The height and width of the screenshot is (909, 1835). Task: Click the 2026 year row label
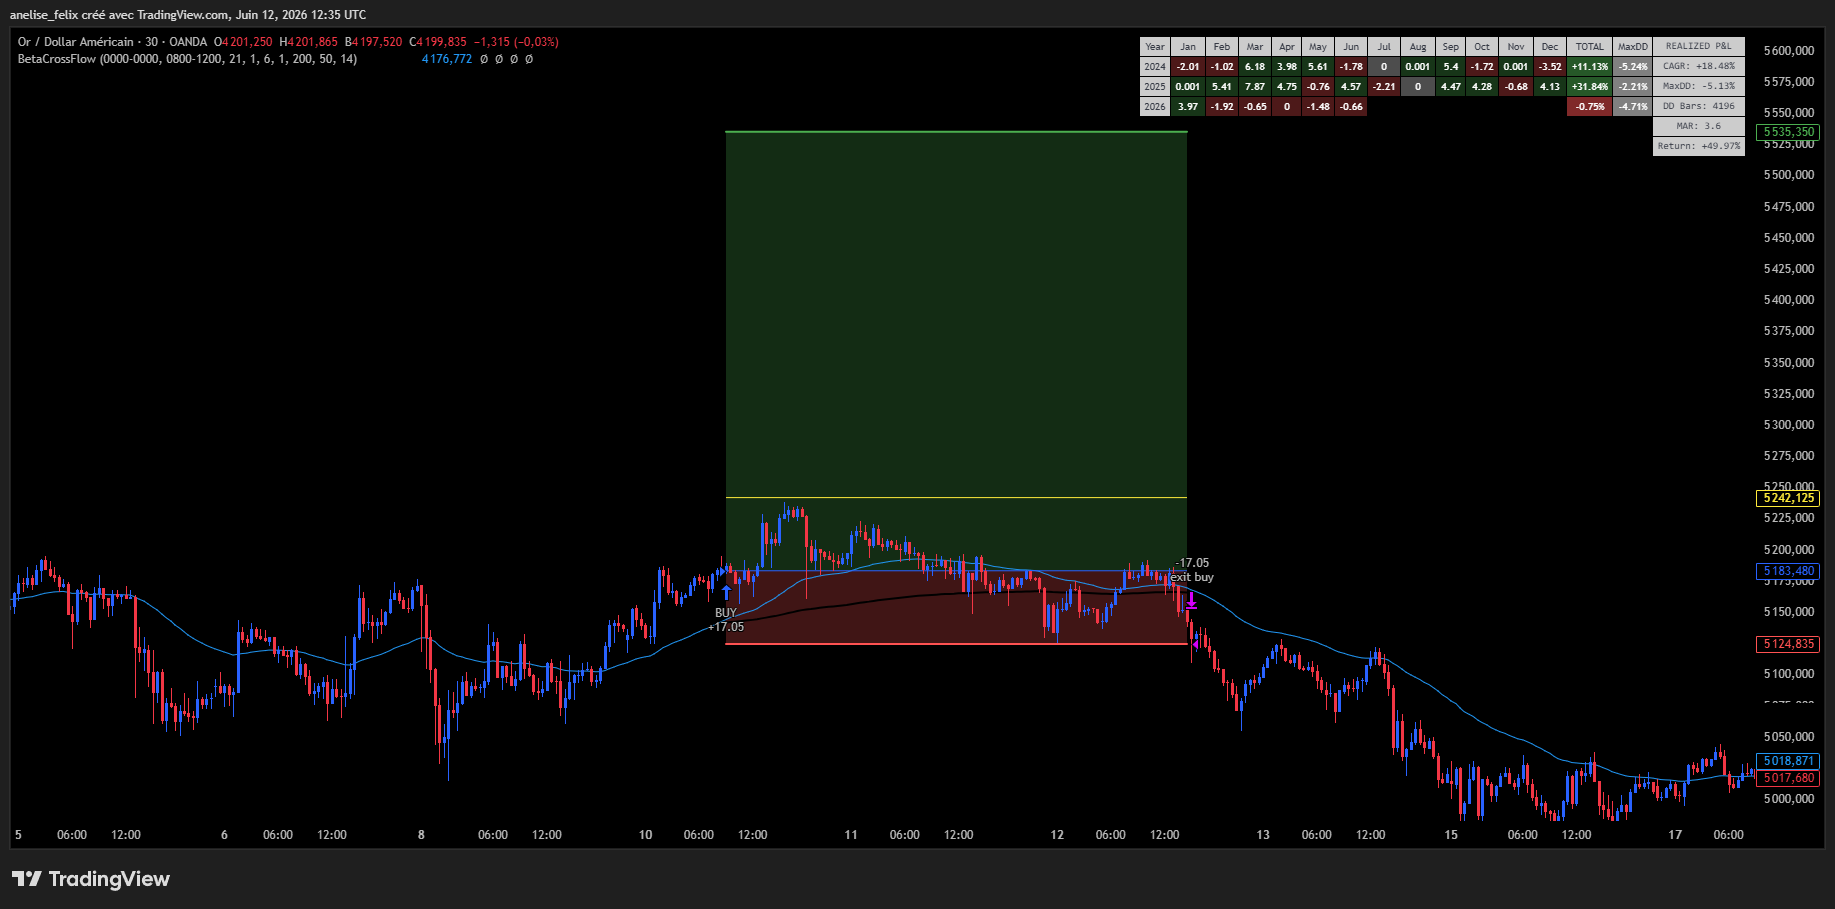[x=1155, y=107]
